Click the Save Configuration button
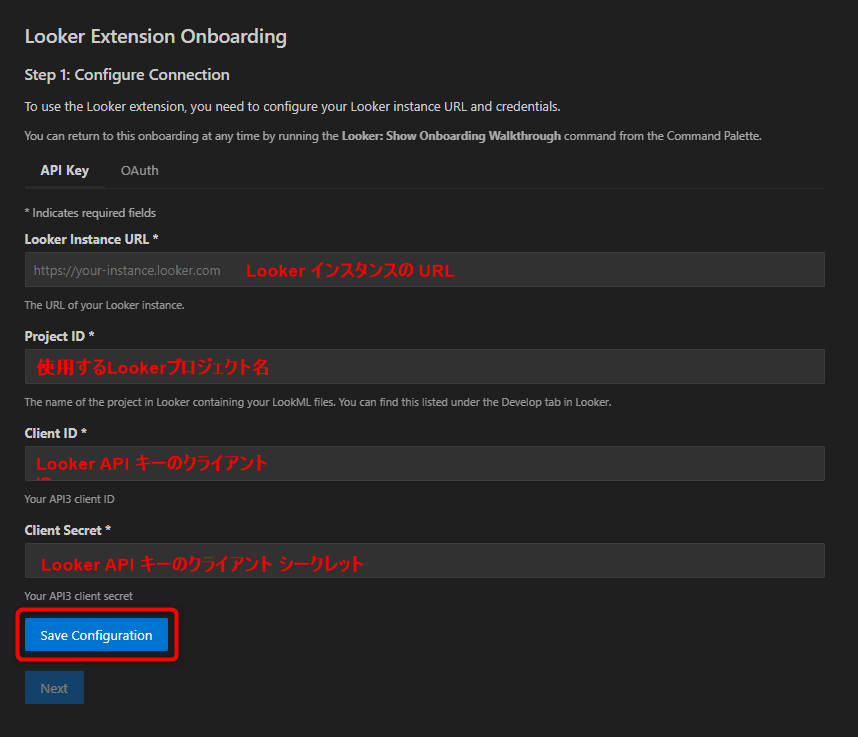The height and width of the screenshot is (737, 858). pos(96,635)
